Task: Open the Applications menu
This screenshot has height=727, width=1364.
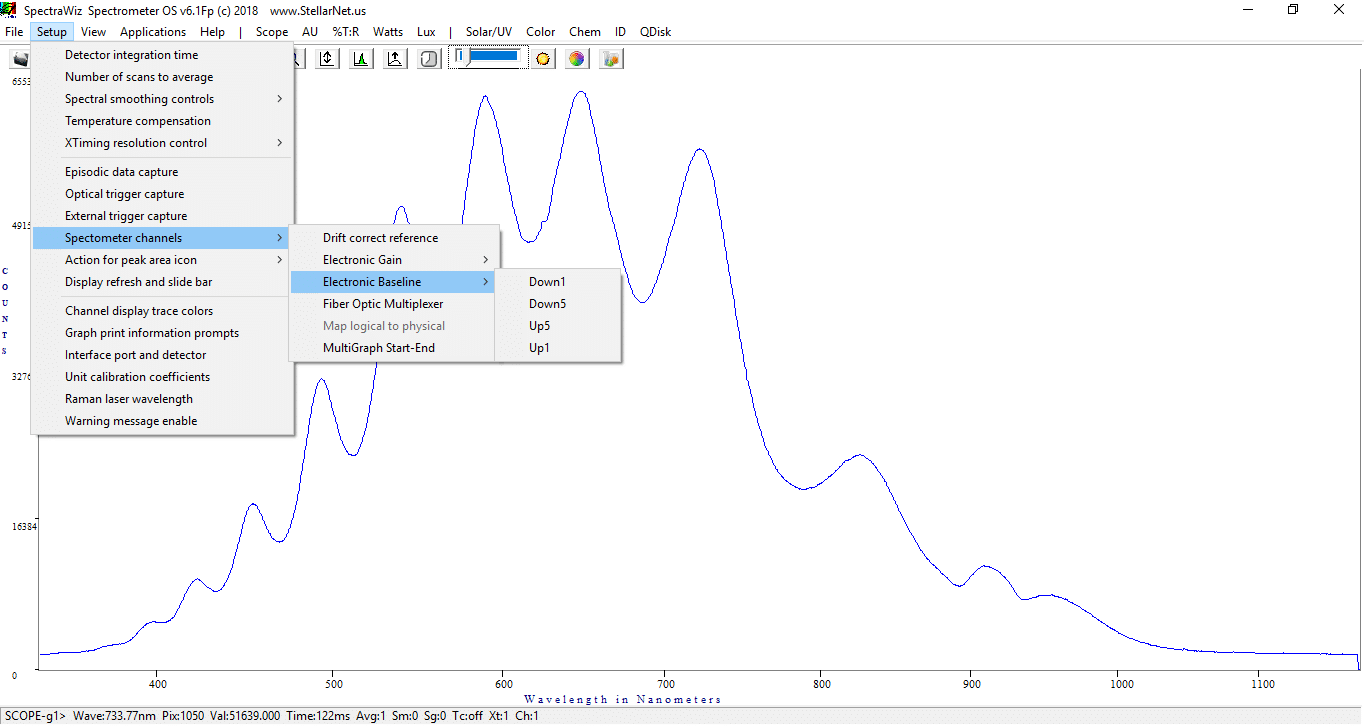Action: (x=153, y=32)
